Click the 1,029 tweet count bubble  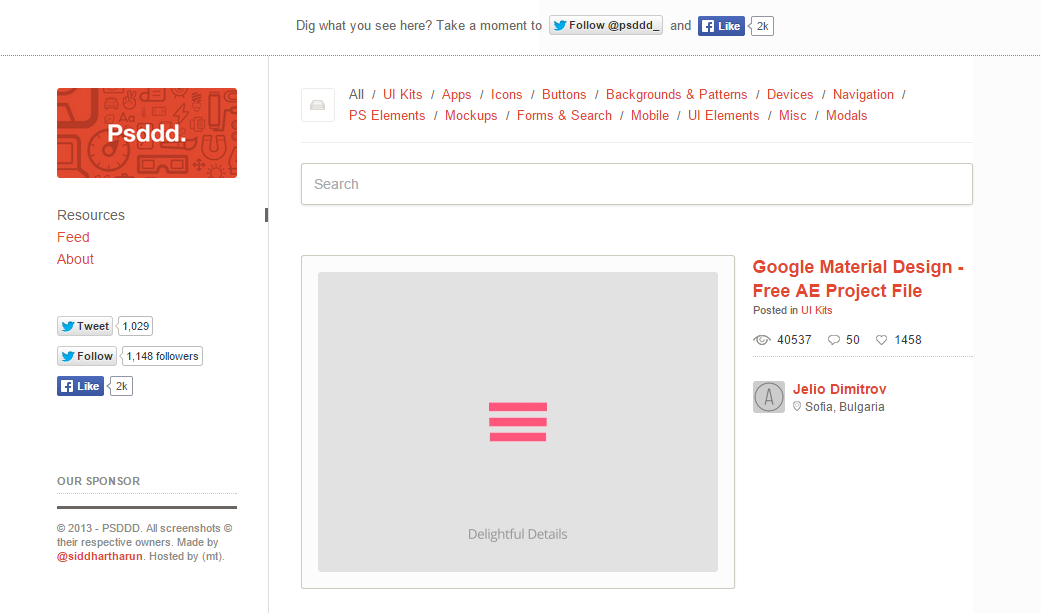coord(135,326)
